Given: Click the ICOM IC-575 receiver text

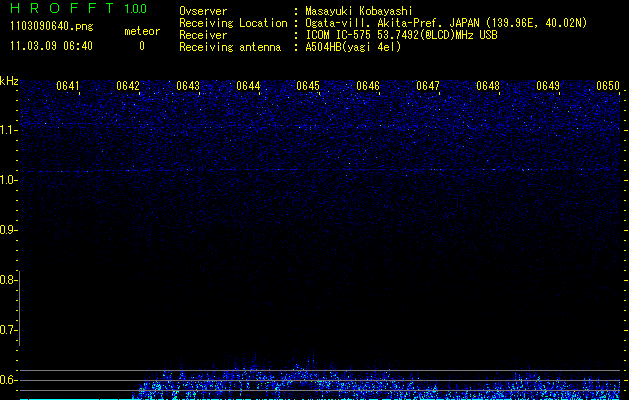Looking at the screenshot, I should click(401, 35).
